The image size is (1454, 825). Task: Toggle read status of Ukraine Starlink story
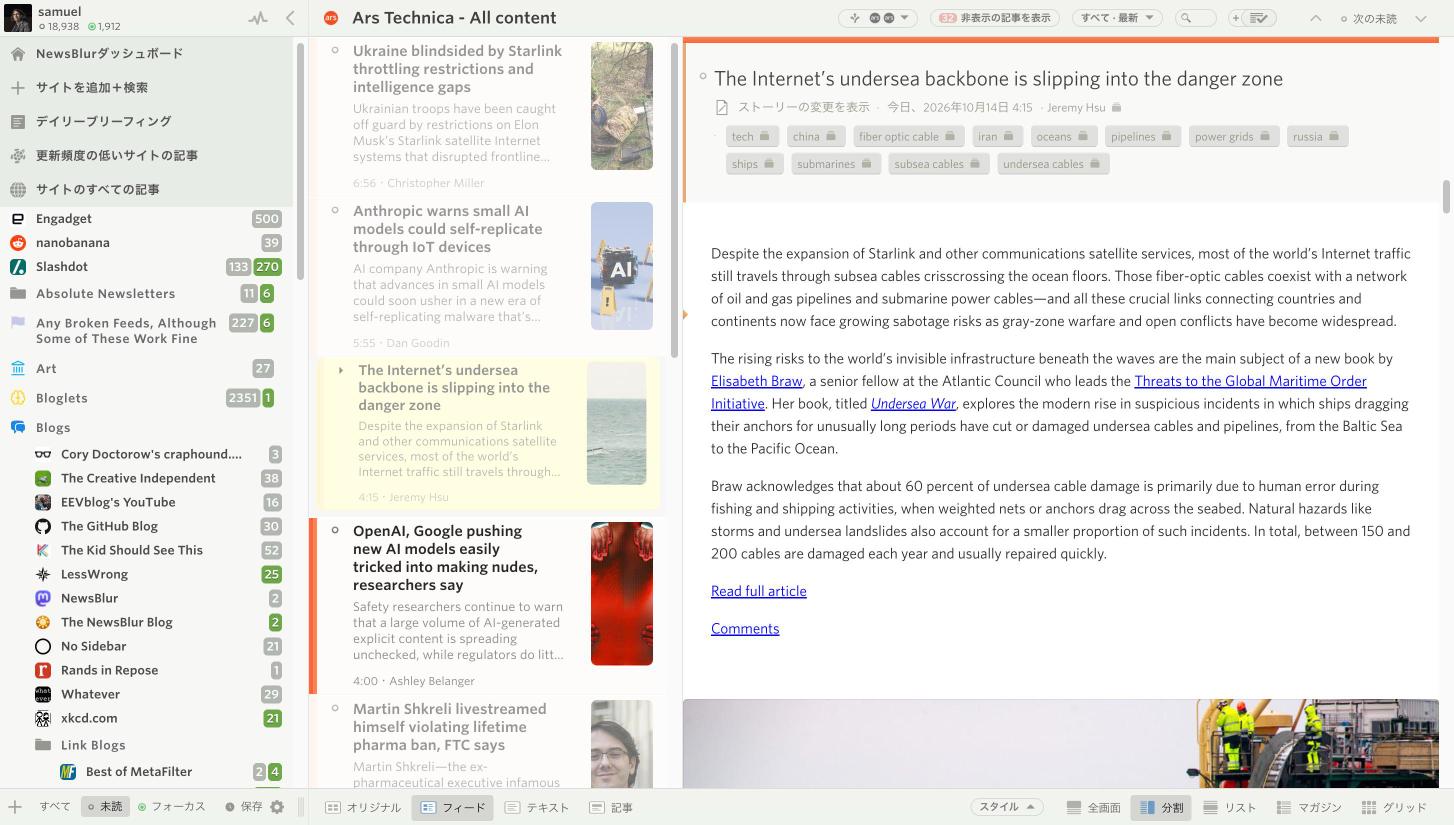[335, 51]
